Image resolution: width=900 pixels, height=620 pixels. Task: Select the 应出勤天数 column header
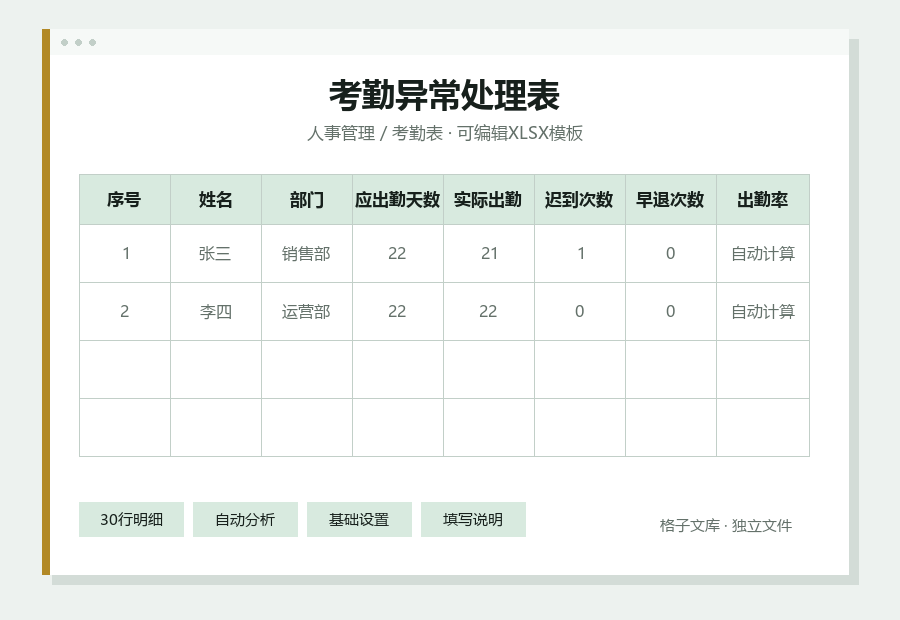[x=398, y=199]
